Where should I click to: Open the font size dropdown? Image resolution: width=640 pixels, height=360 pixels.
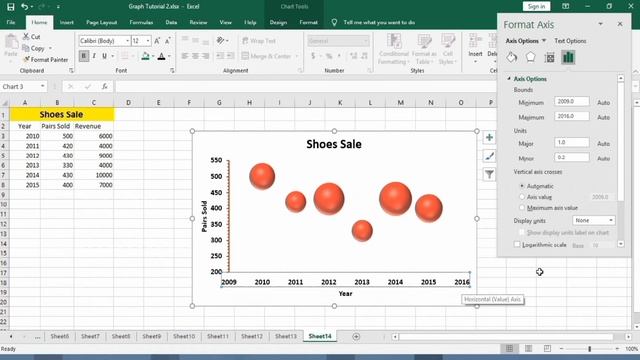[x=148, y=41]
